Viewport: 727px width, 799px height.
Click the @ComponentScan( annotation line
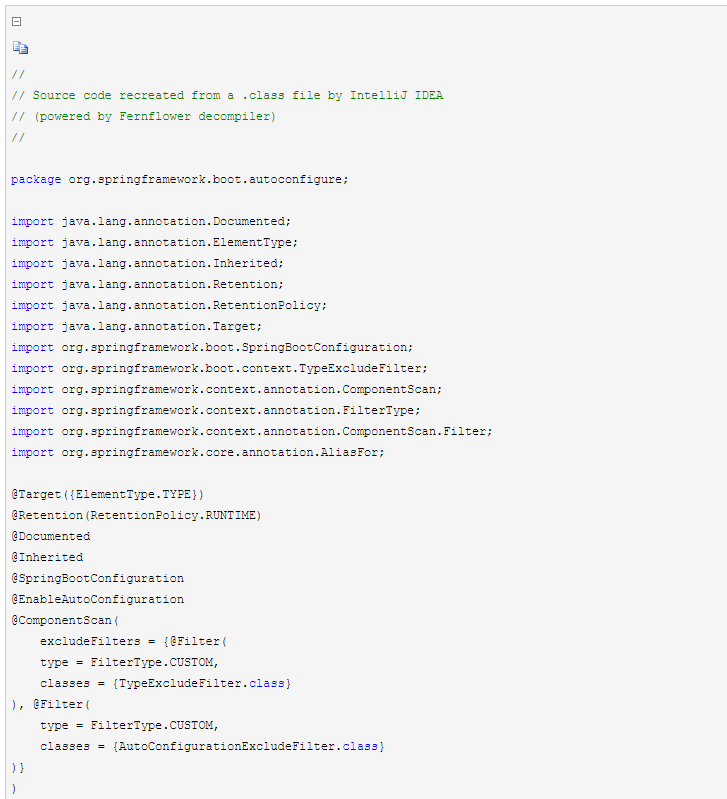coord(65,621)
